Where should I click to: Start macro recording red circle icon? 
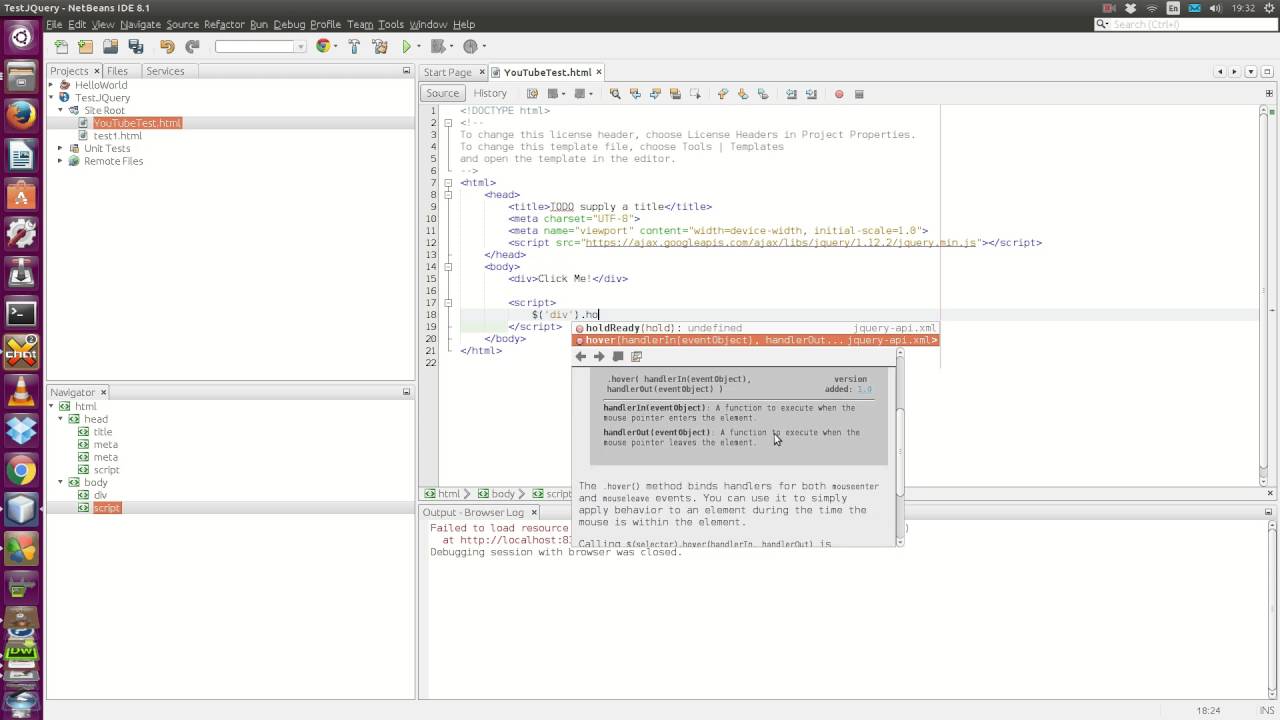click(x=839, y=94)
